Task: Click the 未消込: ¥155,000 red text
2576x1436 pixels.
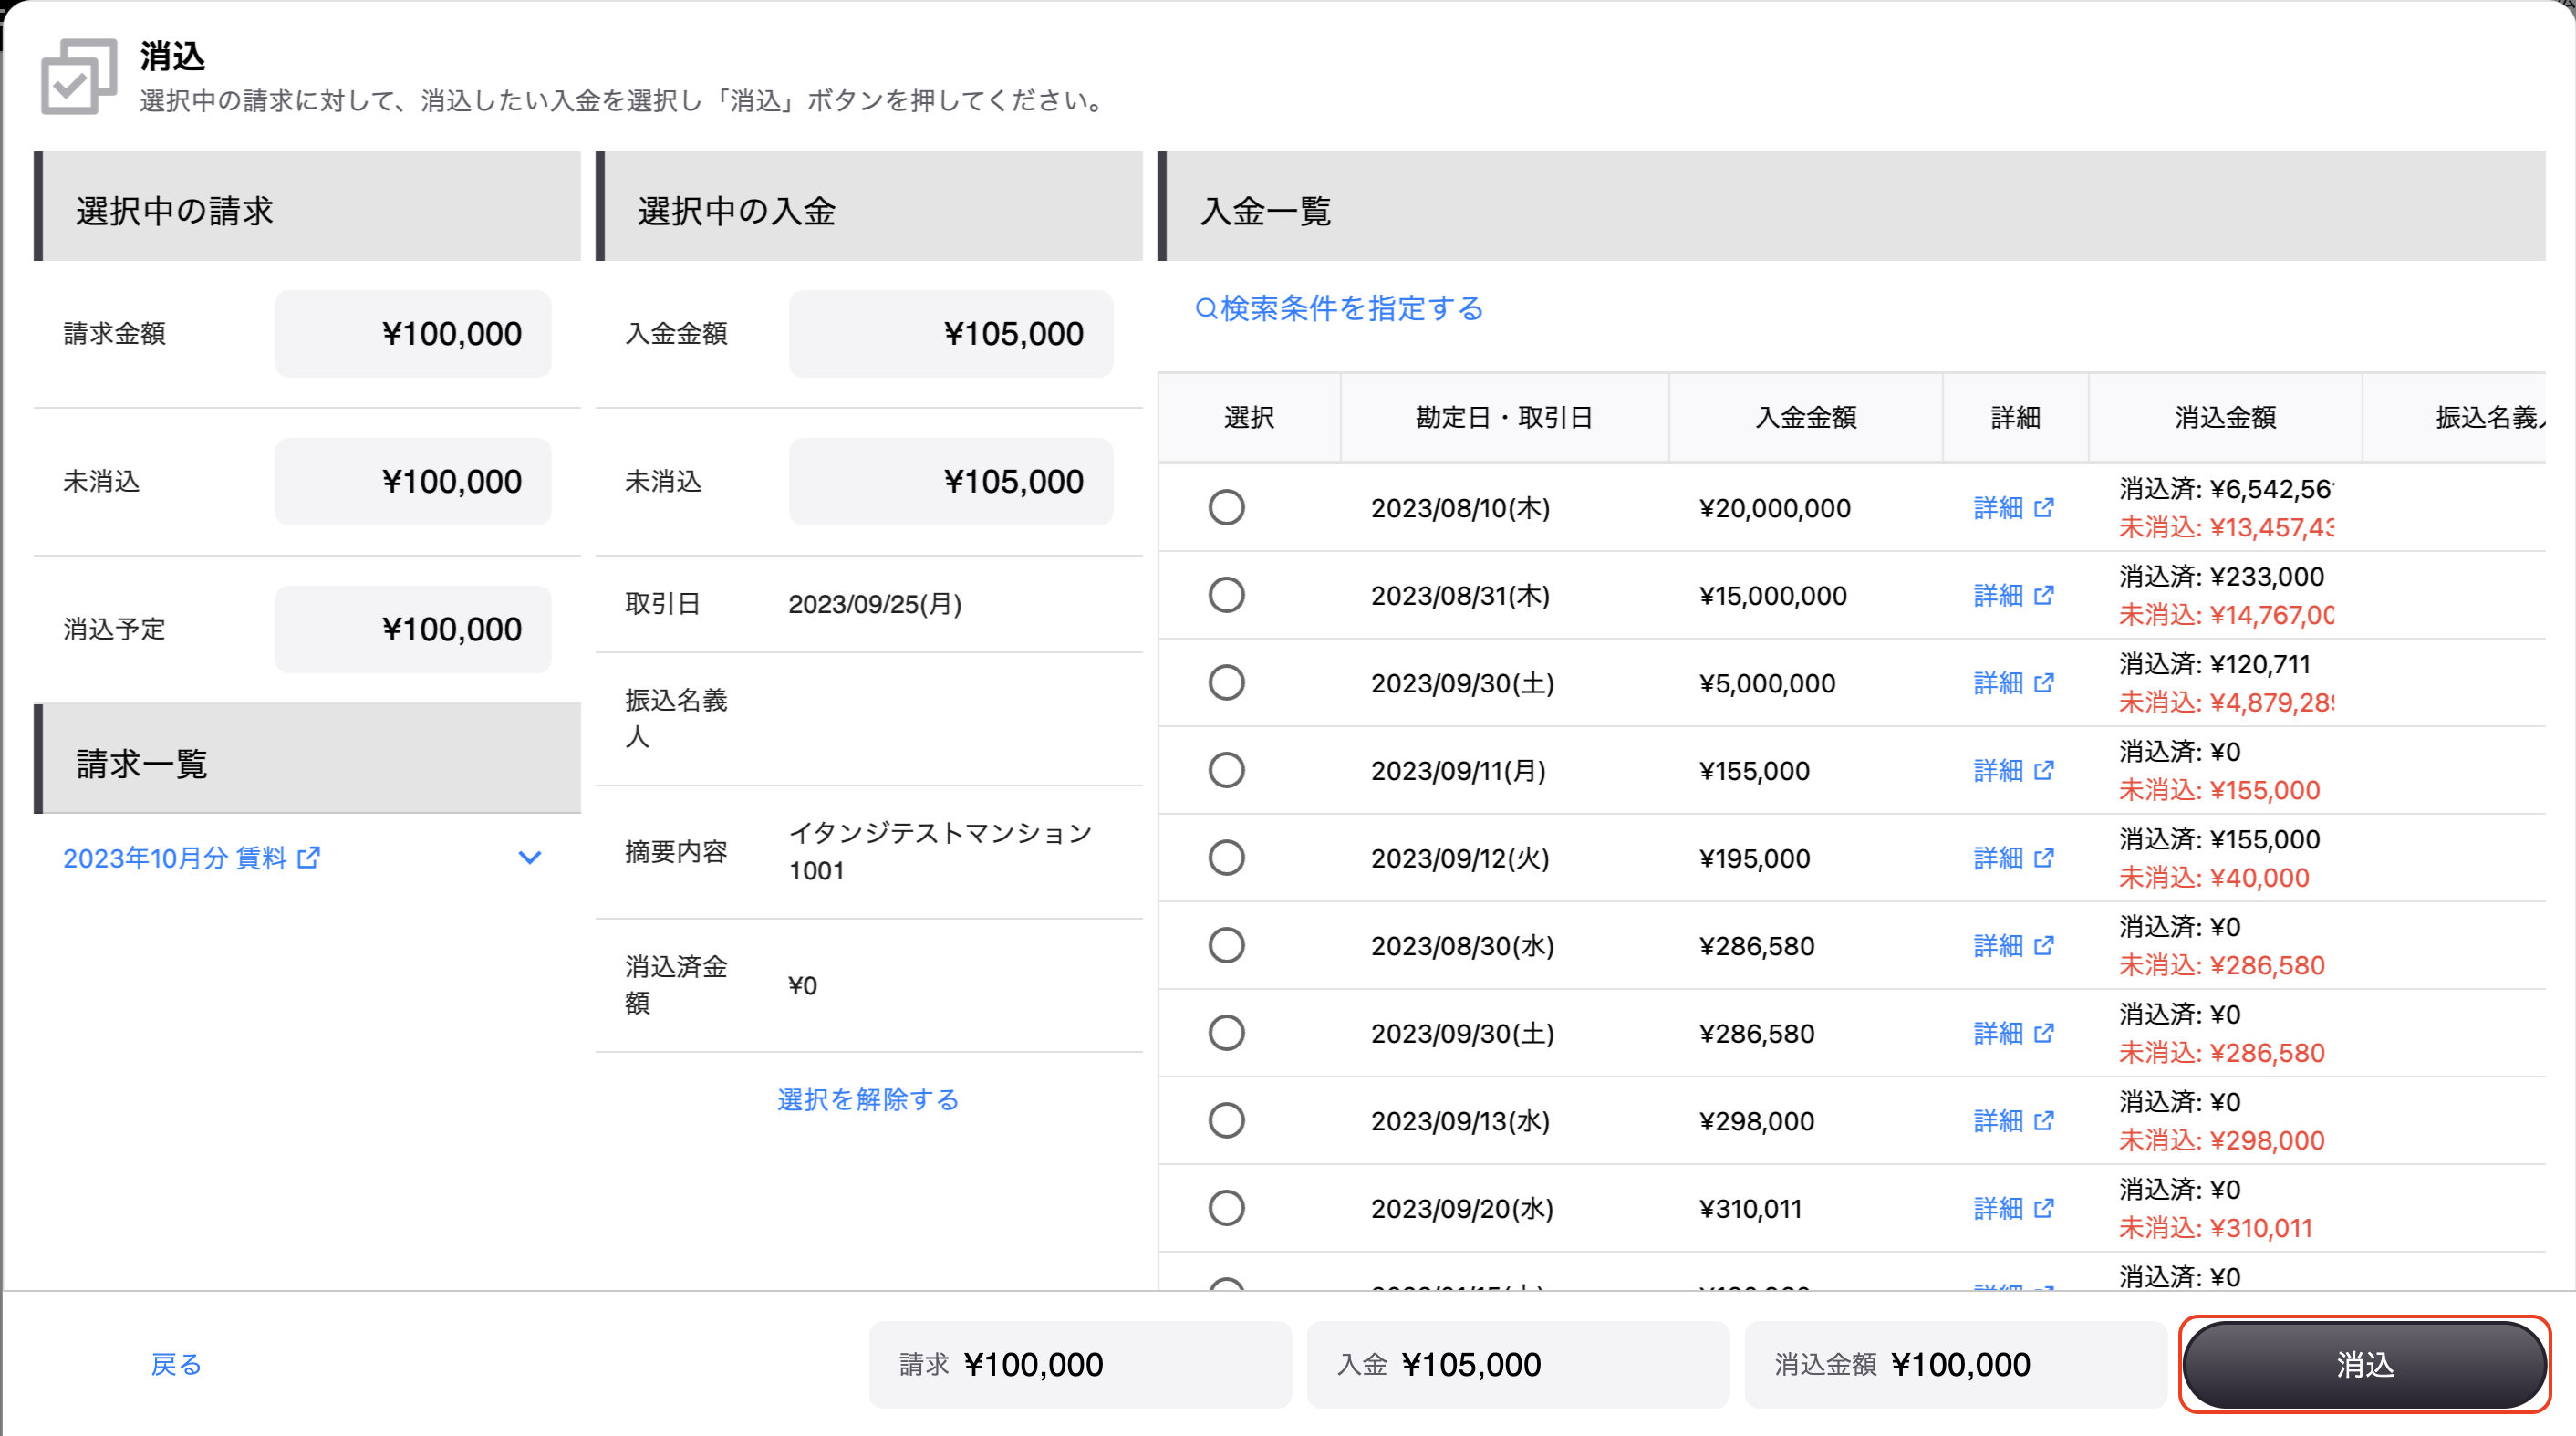Action: tap(2219, 790)
